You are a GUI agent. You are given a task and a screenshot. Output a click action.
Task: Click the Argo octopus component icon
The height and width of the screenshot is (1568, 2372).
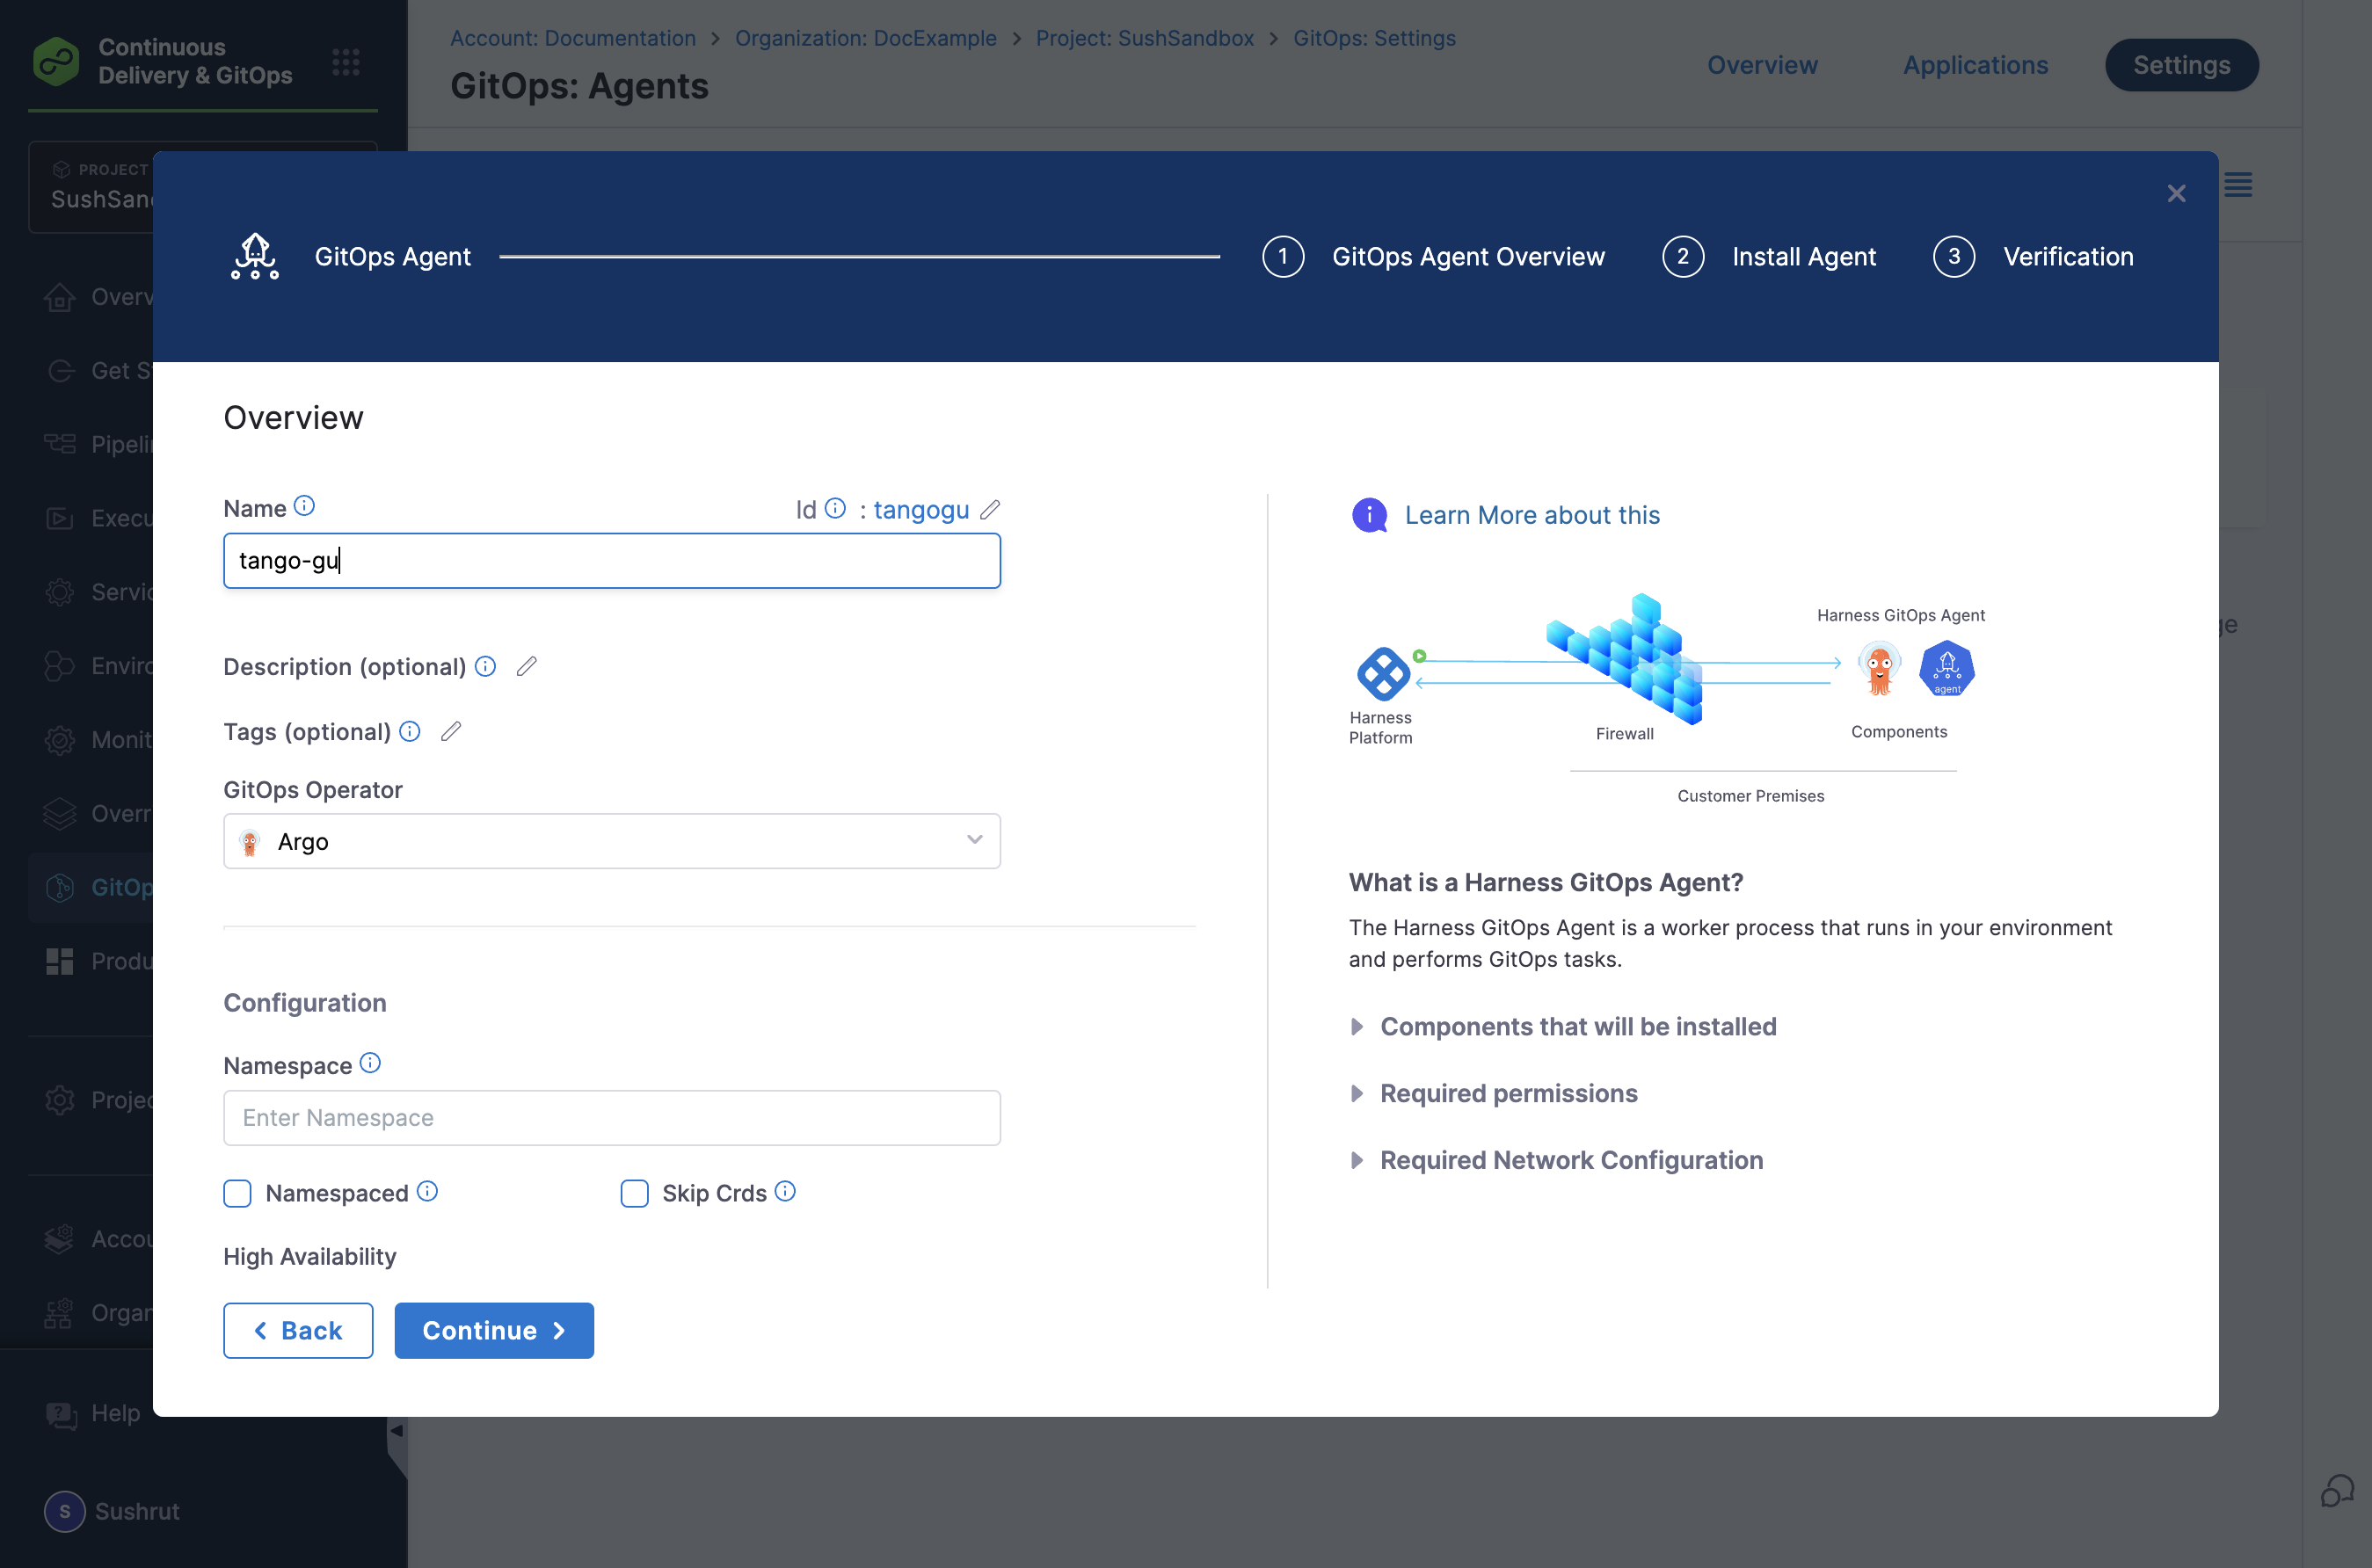tap(1879, 668)
